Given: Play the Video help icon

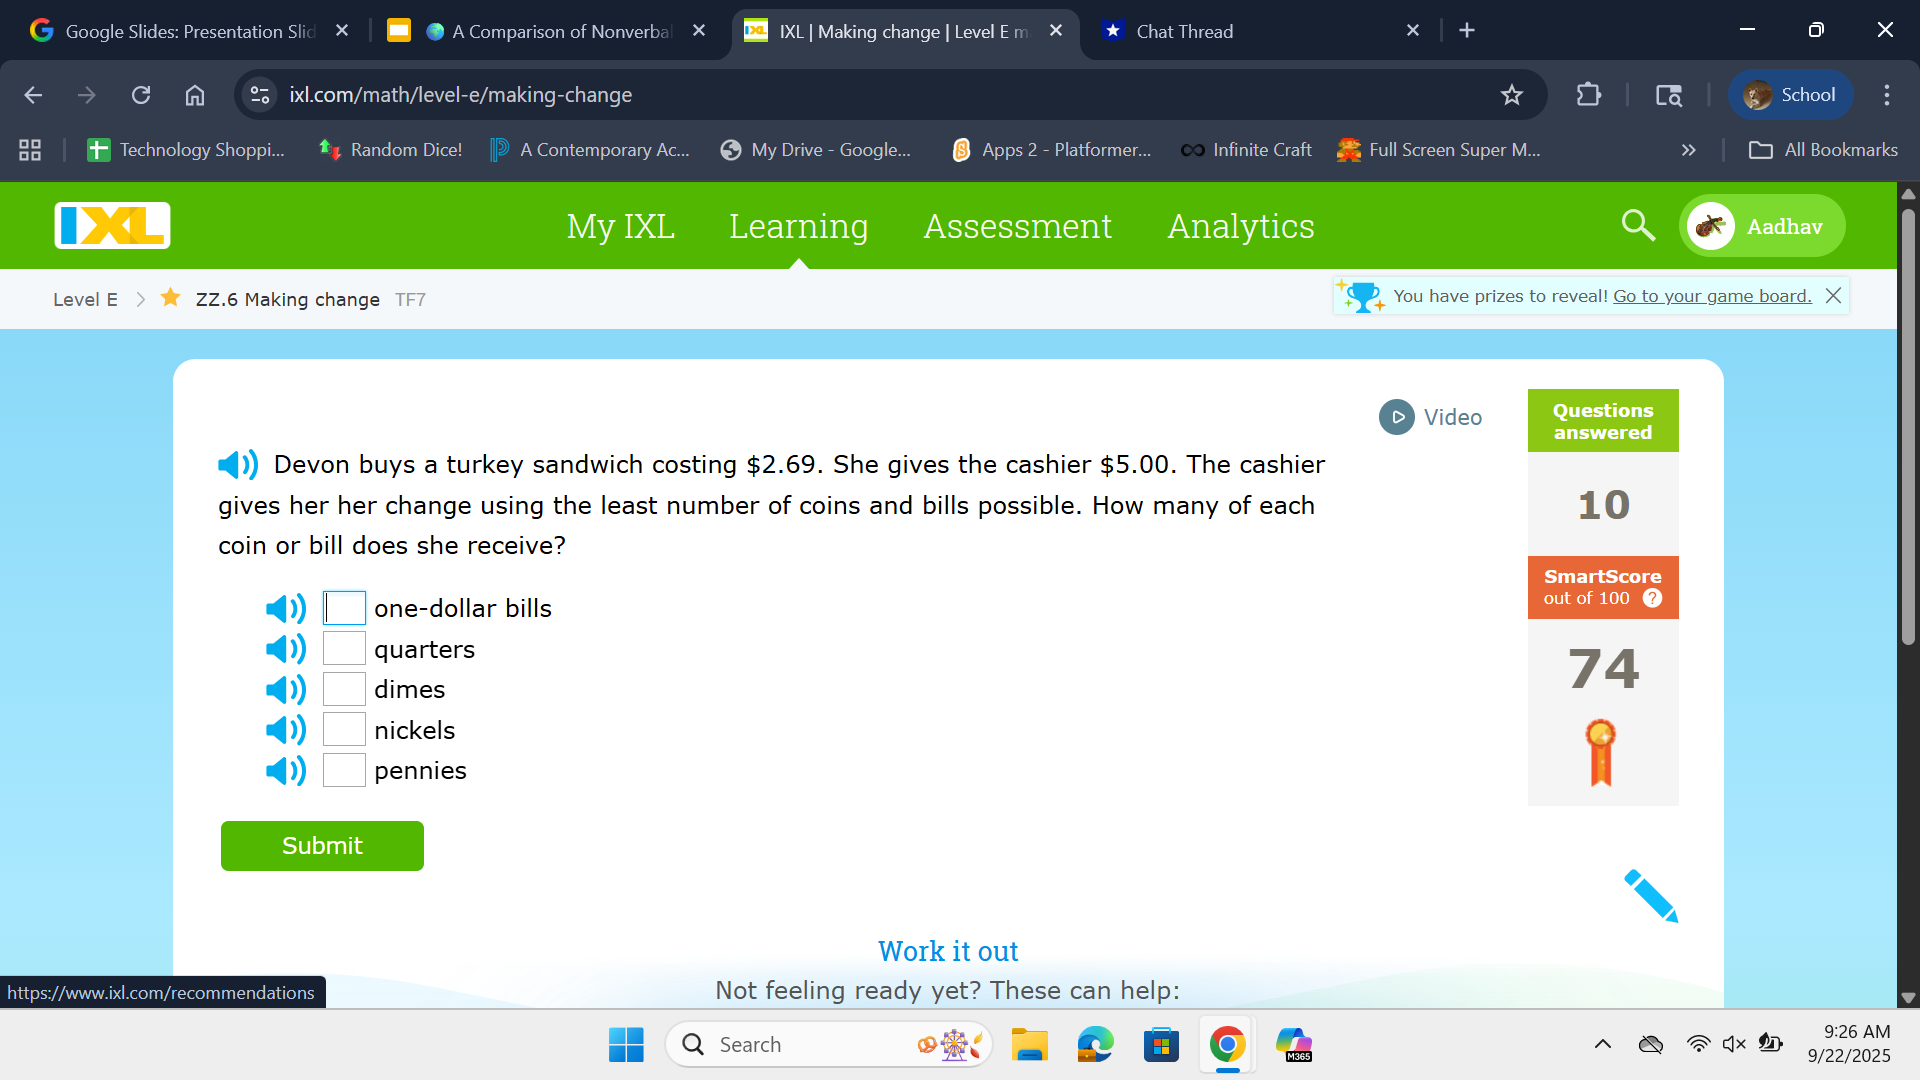Looking at the screenshot, I should coord(1397,417).
